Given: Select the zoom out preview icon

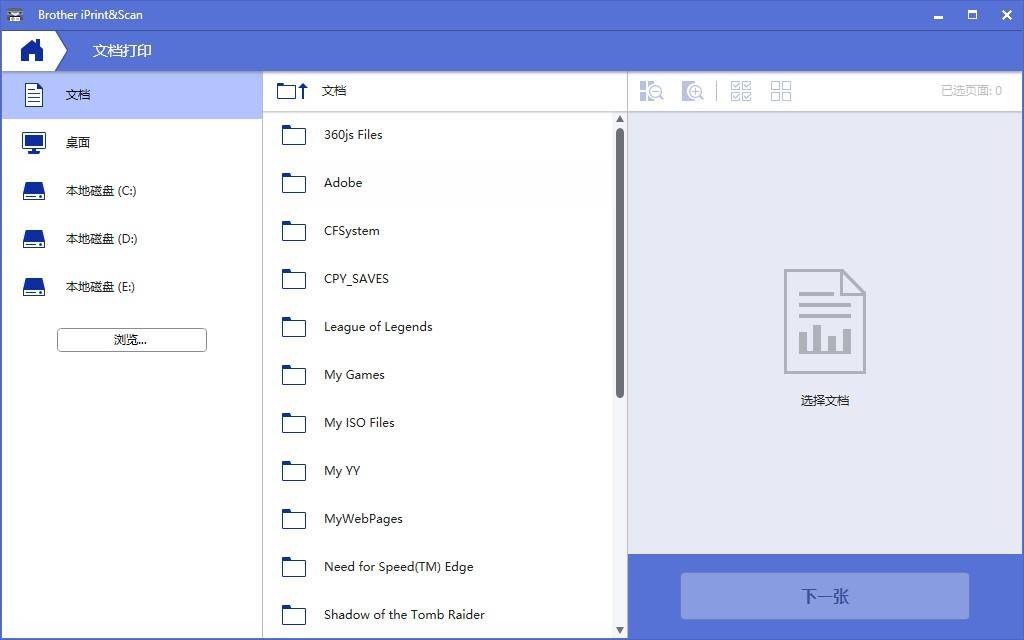Looking at the screenshot, I should [x=651, y=91].
